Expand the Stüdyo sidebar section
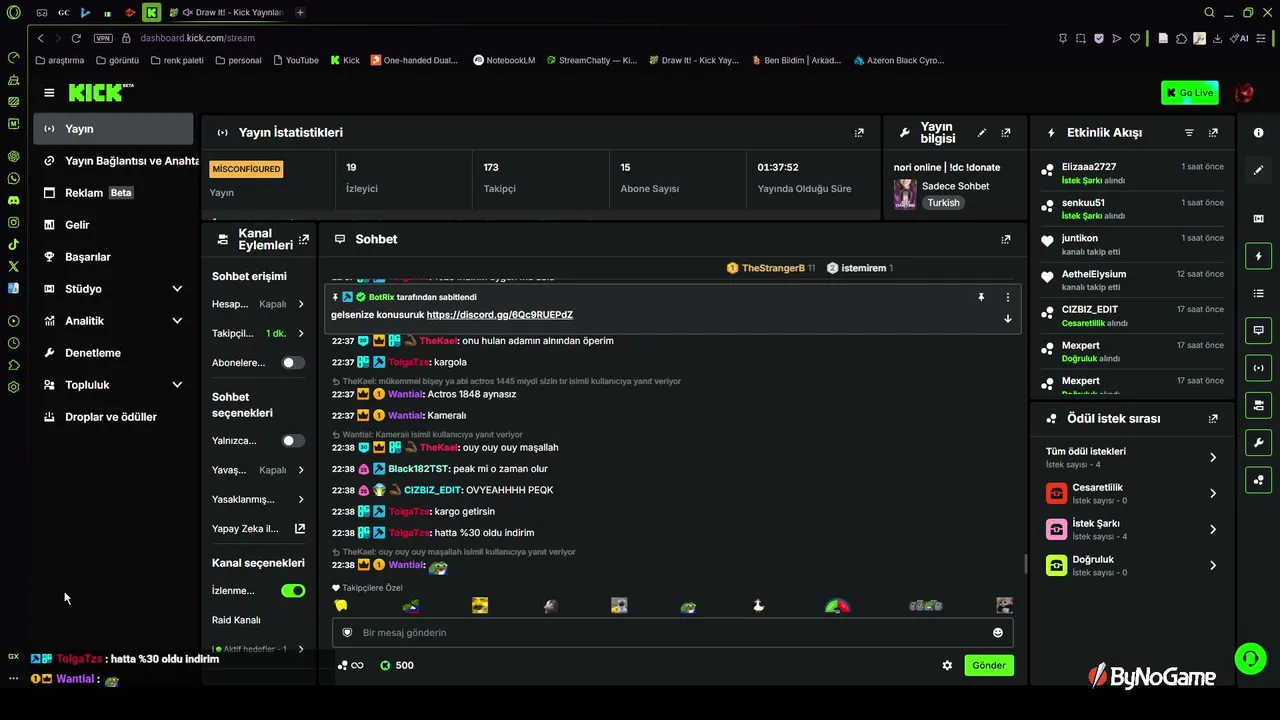Viewport: 1280px width, 720px height. tap(113, 289)
